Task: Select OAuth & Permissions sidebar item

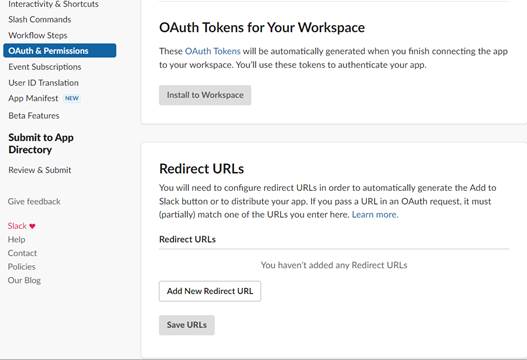Action: click(x=60, y=51)
